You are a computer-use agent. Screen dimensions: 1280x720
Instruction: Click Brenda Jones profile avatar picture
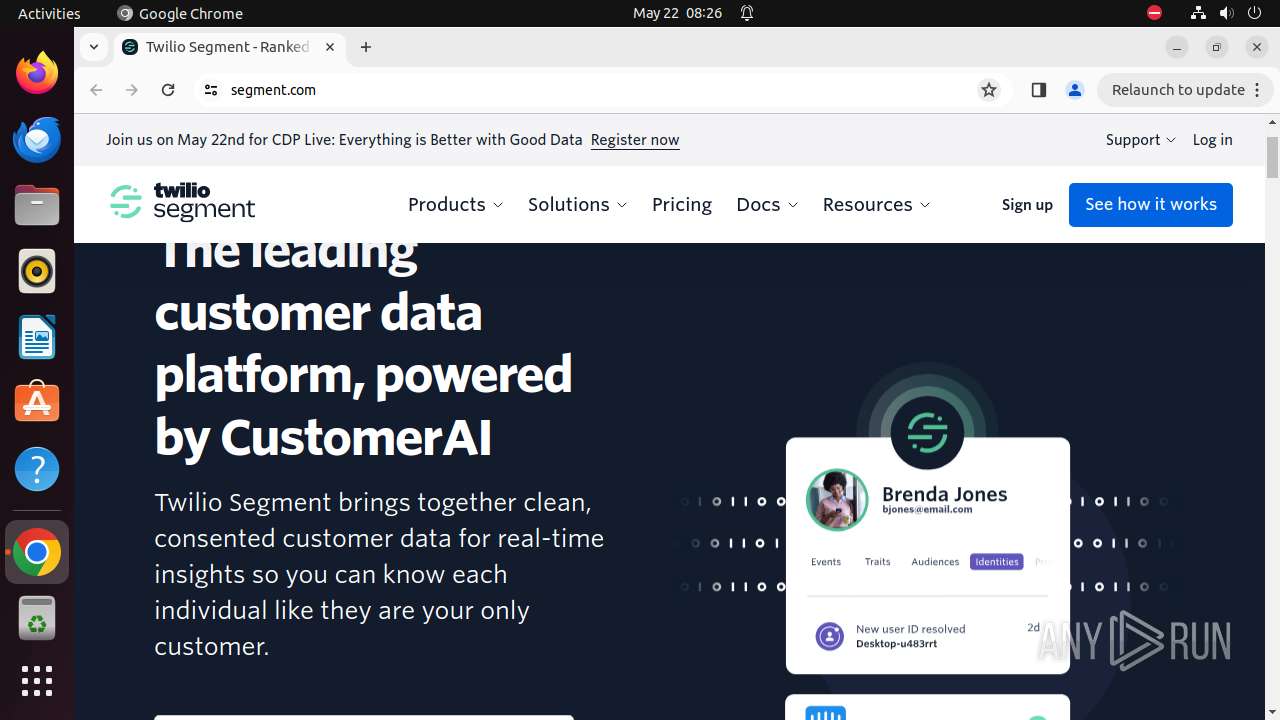click(x=837, y=499)
